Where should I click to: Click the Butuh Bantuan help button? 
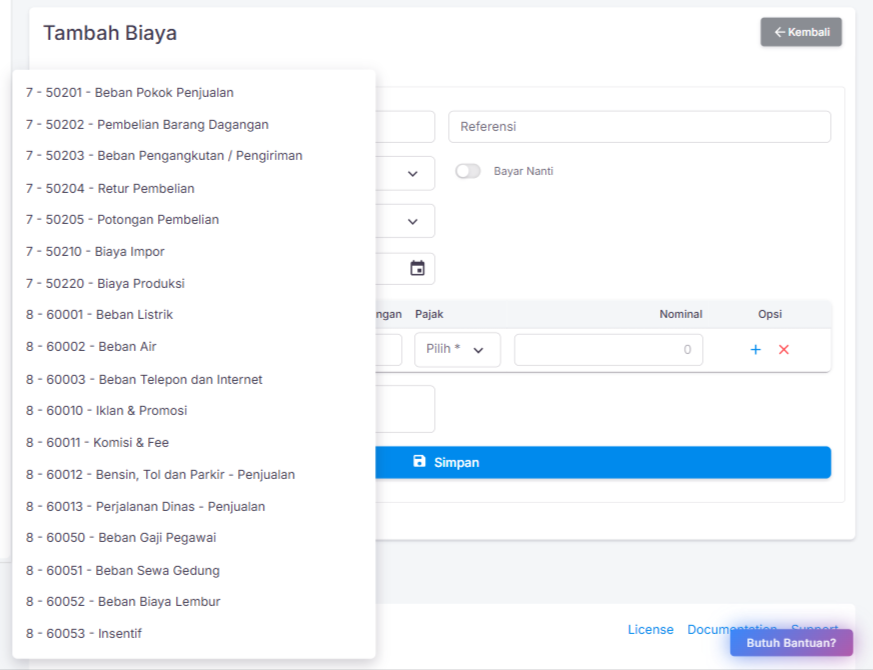[x=790, y=643]
